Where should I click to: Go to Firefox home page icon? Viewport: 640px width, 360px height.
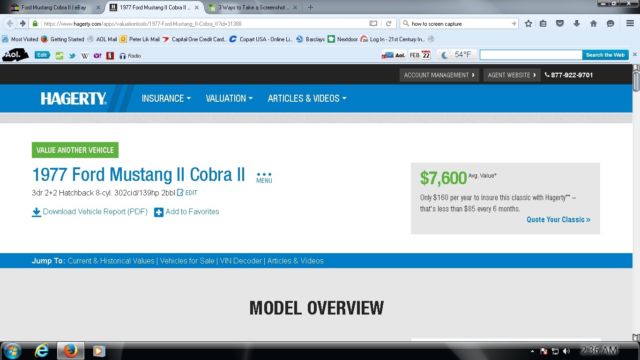(593, 24)
